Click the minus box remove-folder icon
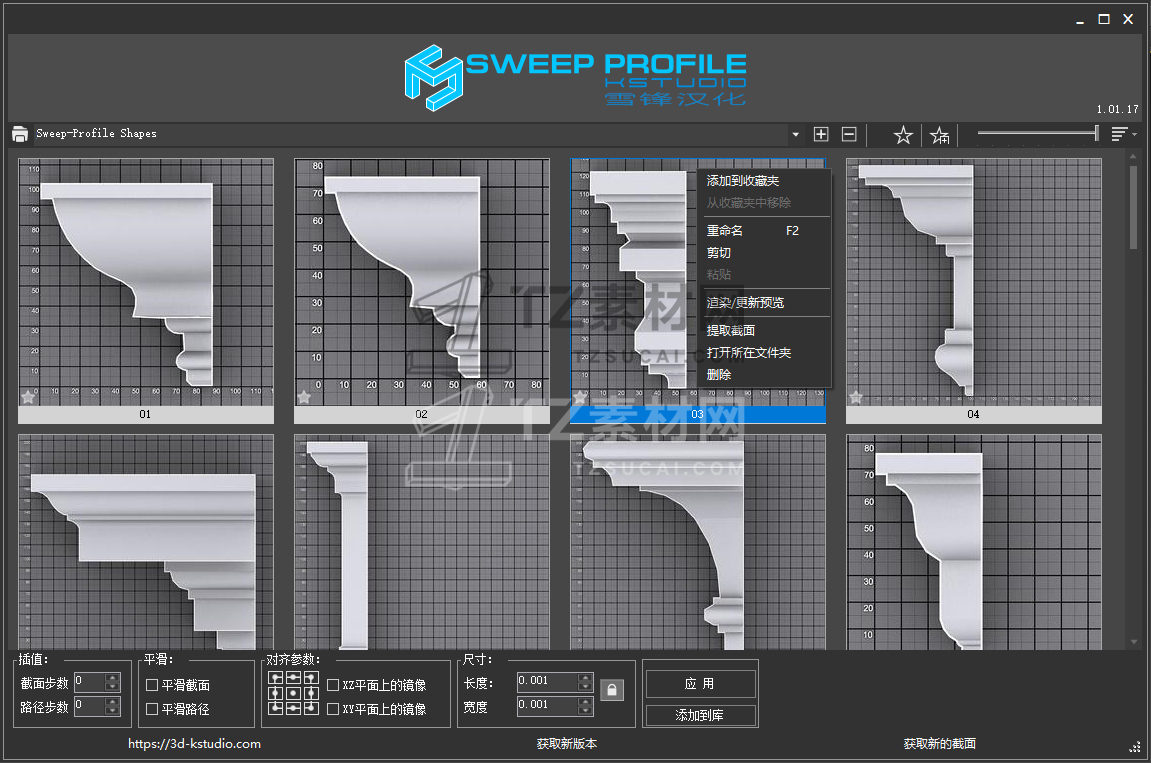The image size is (1151, 763). 849,134
